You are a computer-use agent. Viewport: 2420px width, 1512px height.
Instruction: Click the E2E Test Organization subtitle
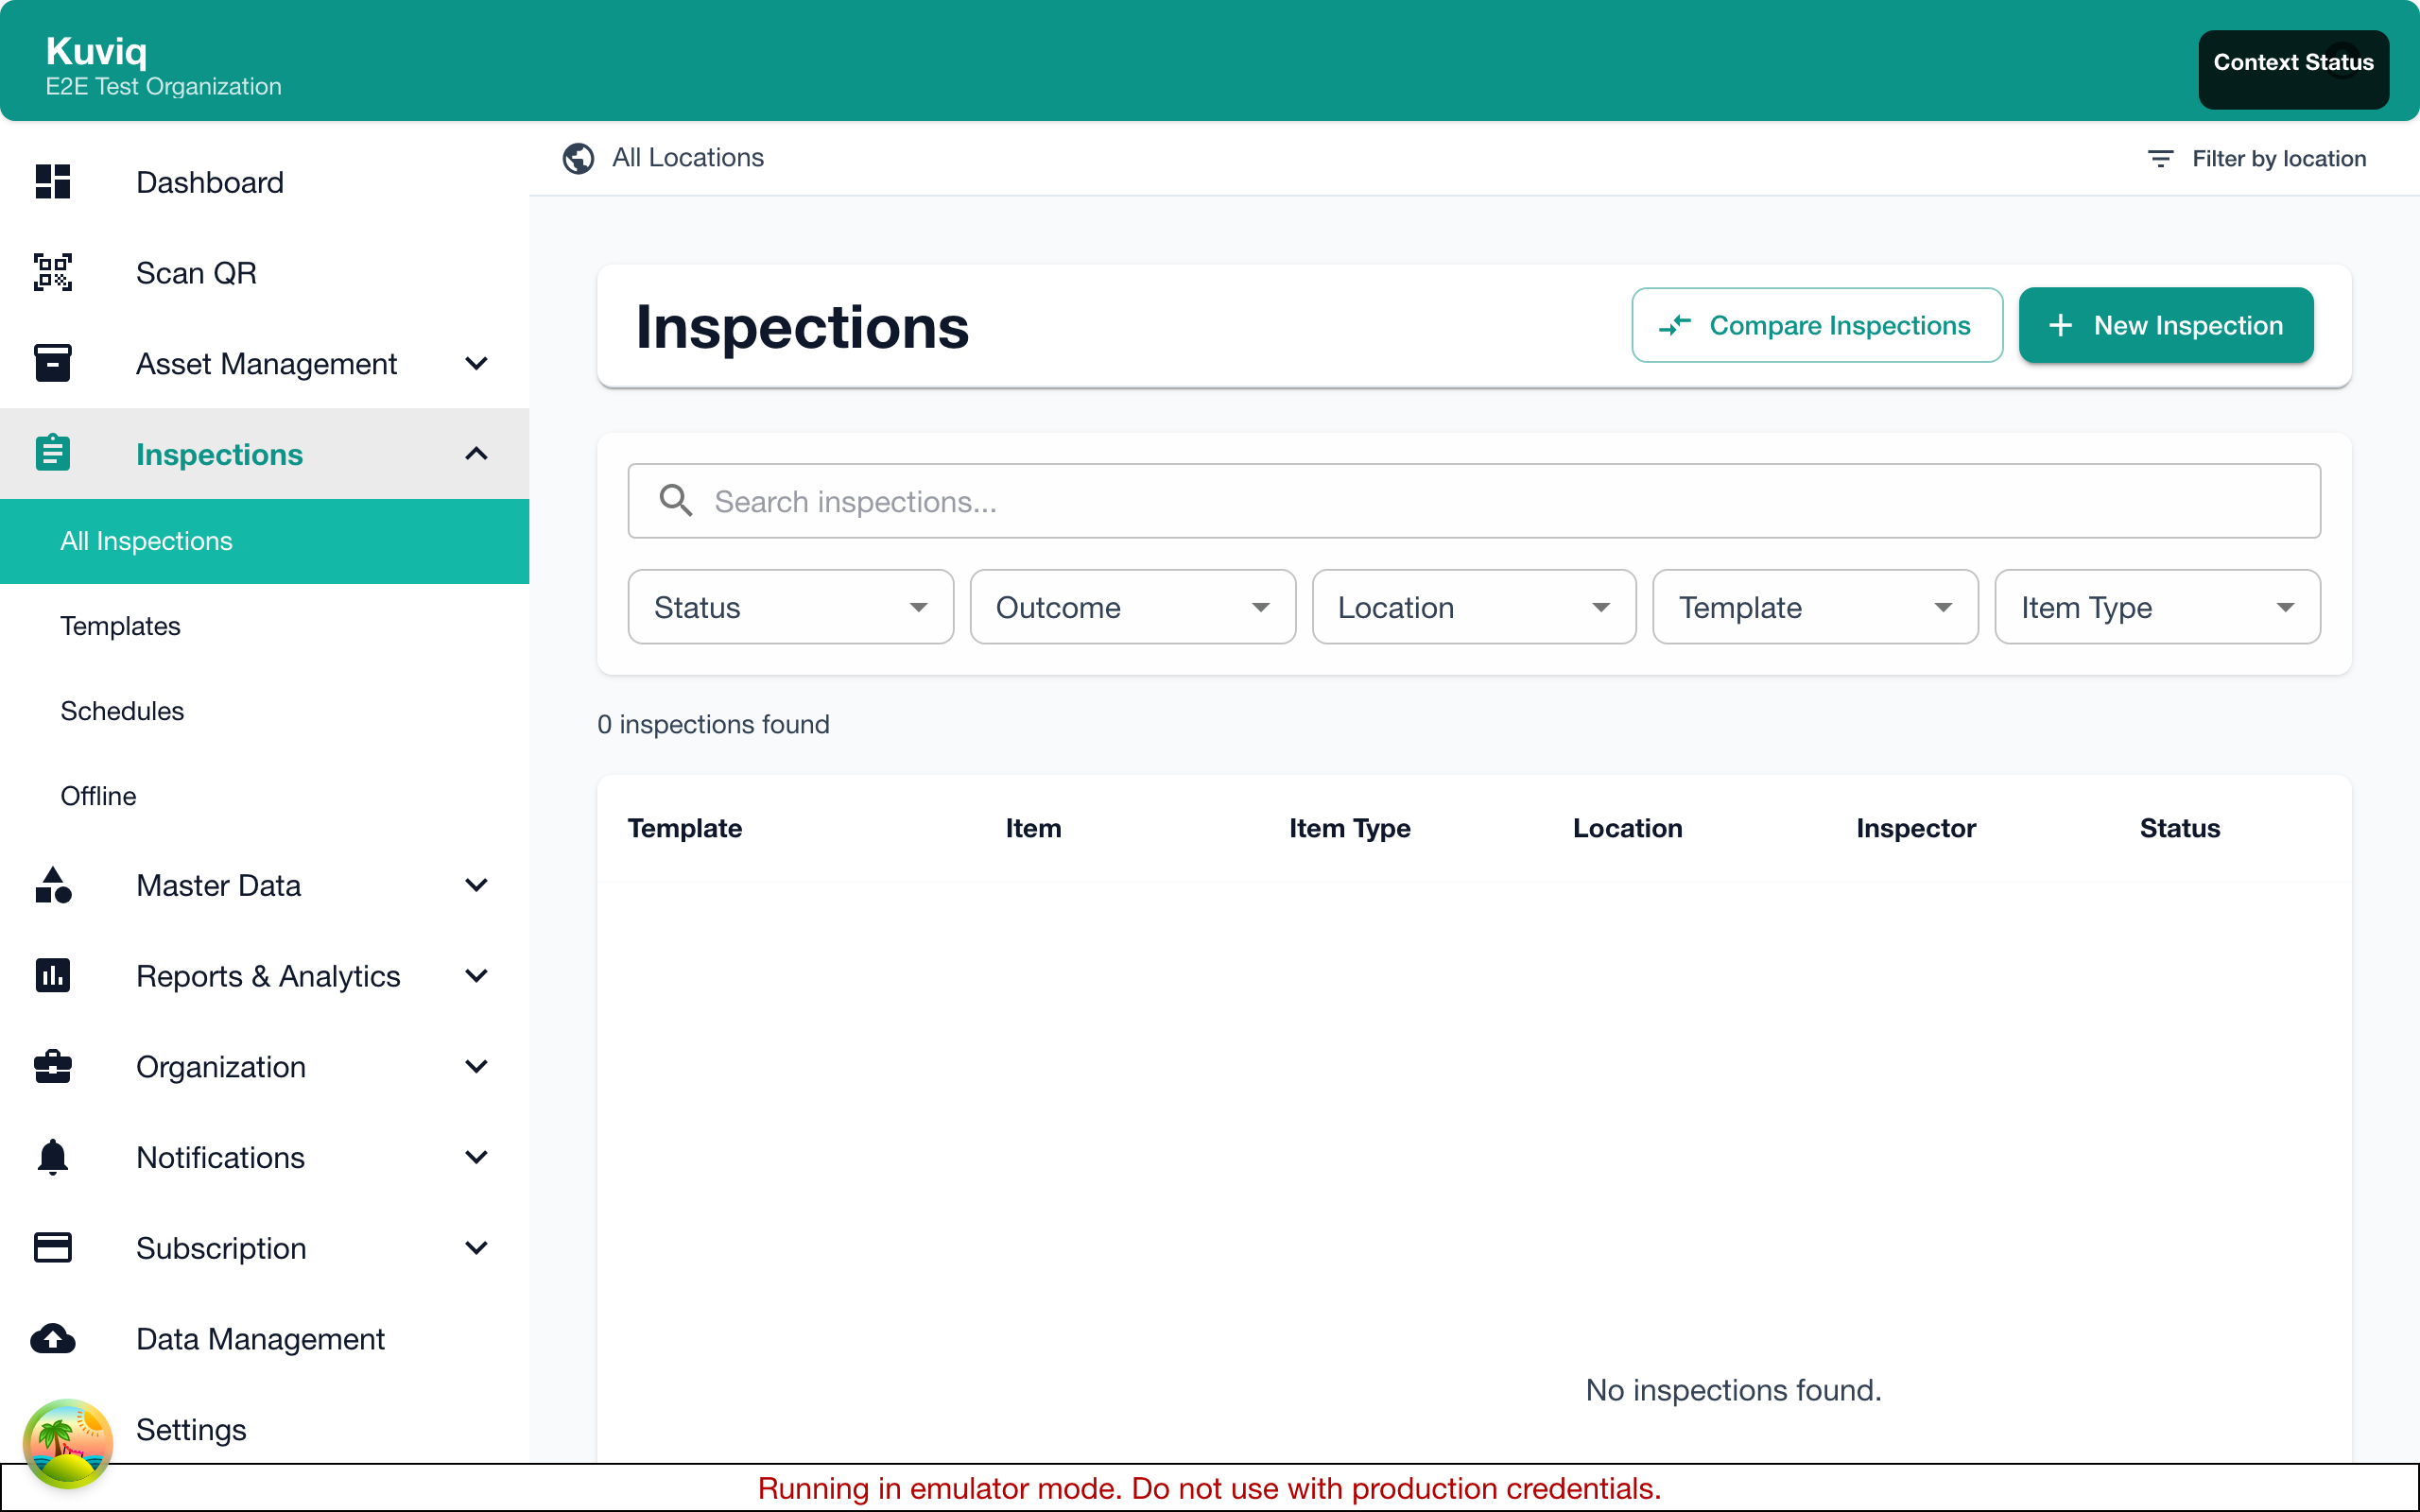163,86
